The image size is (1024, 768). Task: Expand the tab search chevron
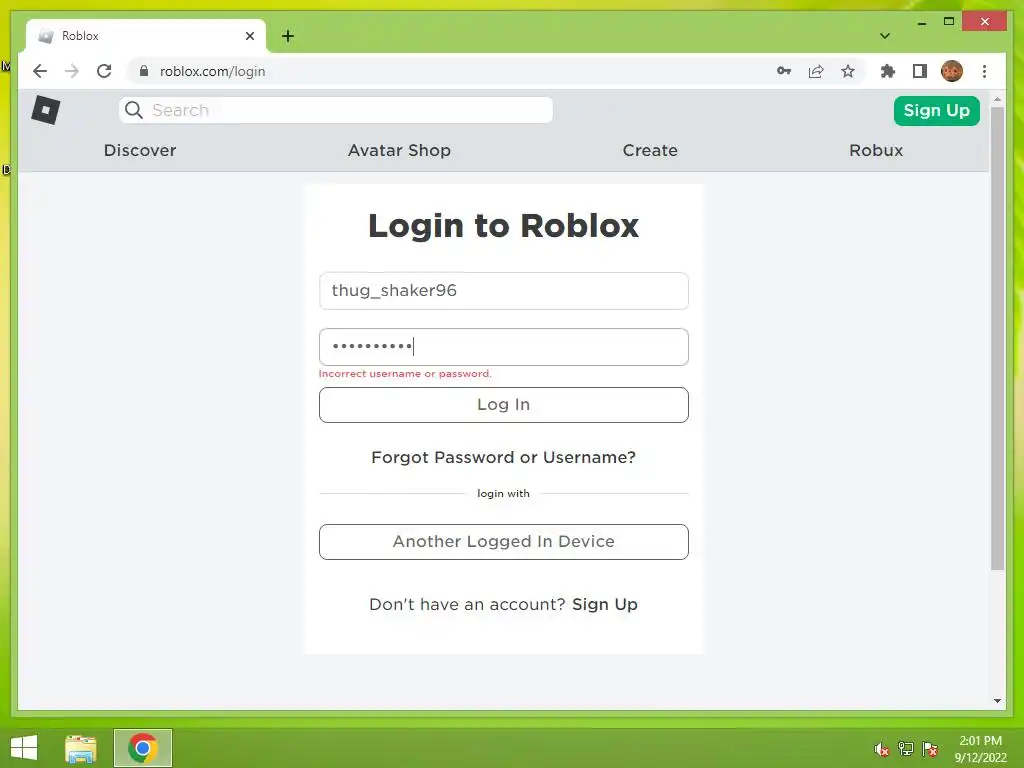[x=885, y=36]
